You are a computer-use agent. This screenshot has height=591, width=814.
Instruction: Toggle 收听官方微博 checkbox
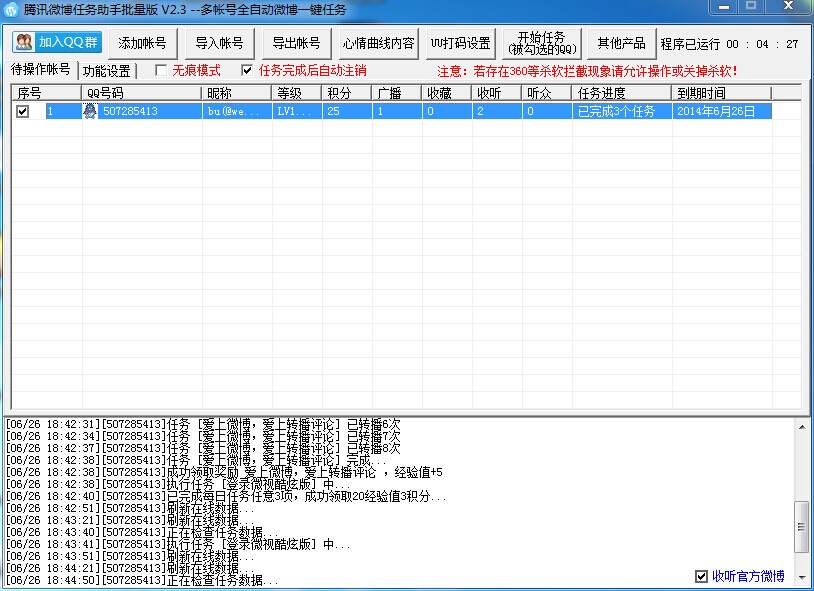(x=701, y=576)
